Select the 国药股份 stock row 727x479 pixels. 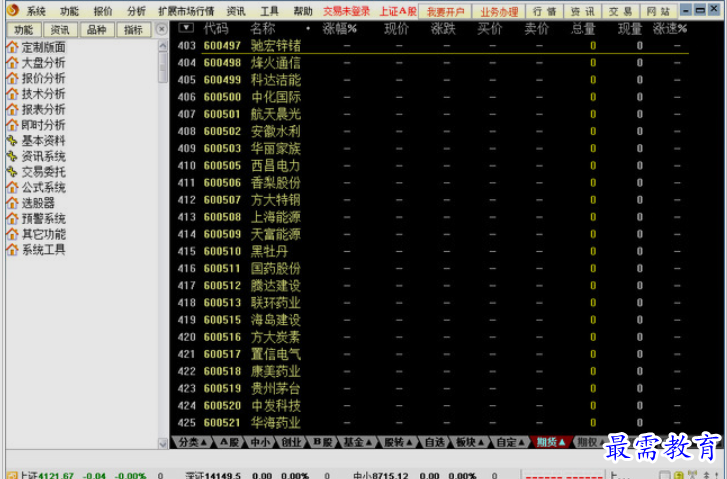pos(432,268)
